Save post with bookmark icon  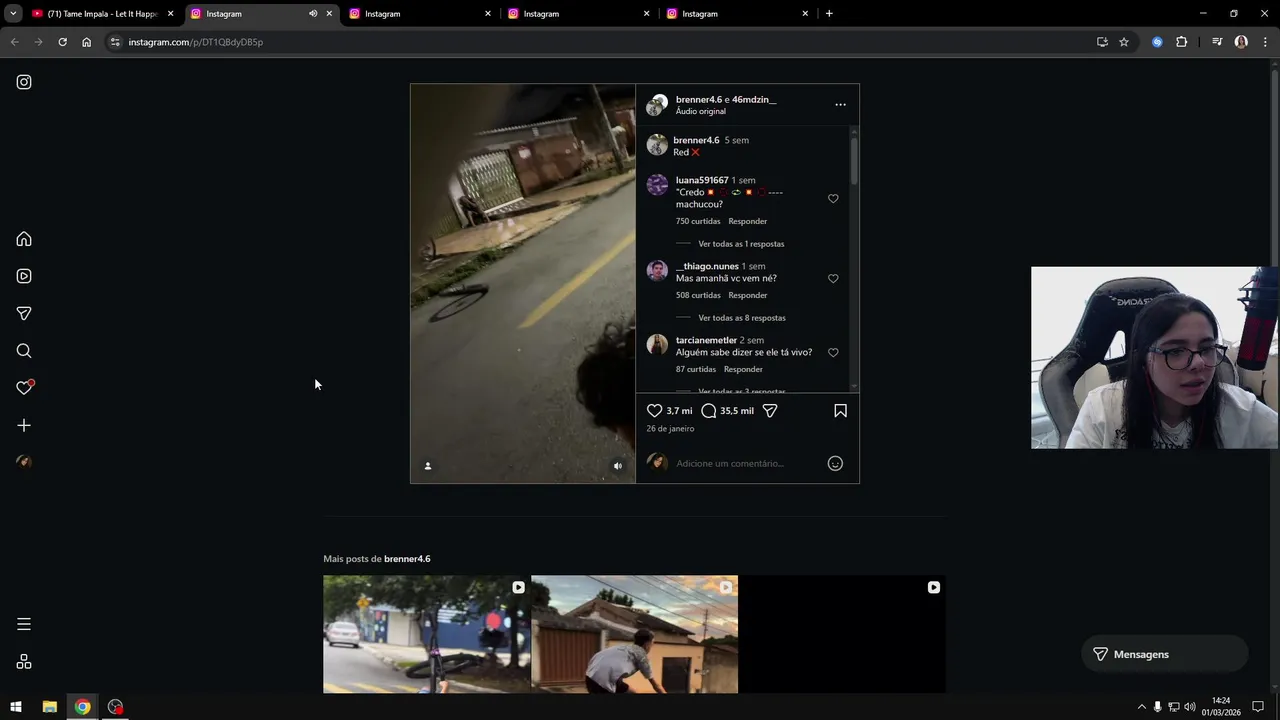click(840, 411)
